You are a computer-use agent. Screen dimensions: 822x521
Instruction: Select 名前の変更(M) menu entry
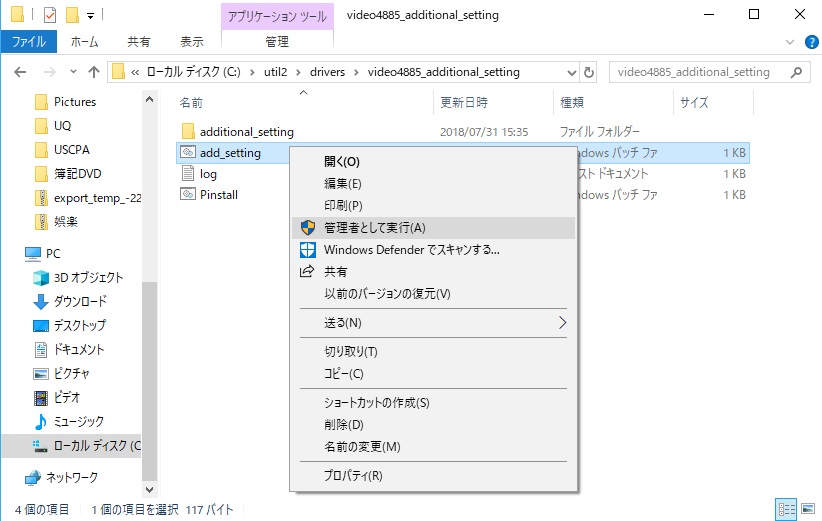[x=433, y=447]
